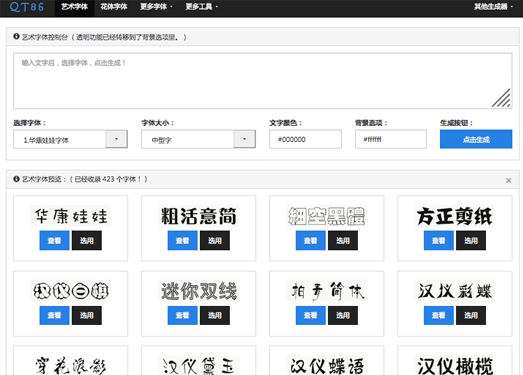Expand the 更多字体 menu
This screenshot has height=375, width=523.
coord(156,7)
